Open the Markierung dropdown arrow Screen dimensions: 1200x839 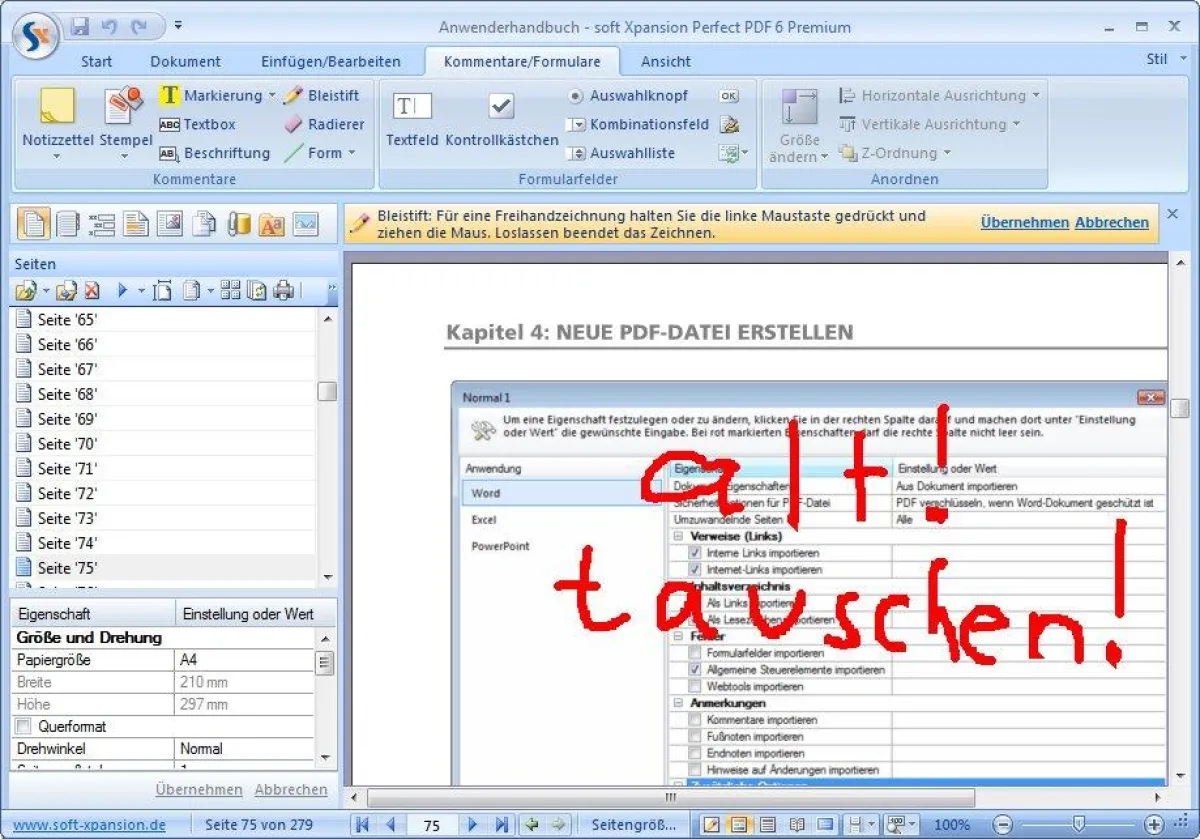271,96
